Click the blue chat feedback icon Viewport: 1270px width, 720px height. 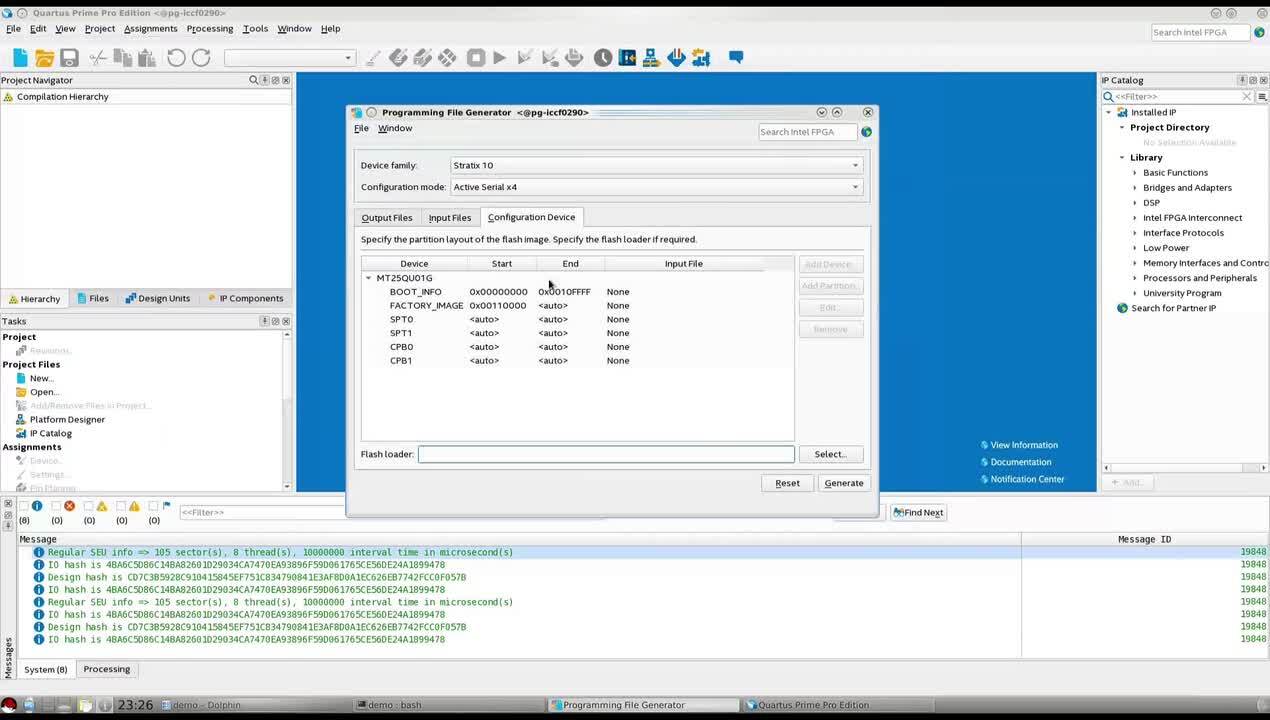coord(736,58)
